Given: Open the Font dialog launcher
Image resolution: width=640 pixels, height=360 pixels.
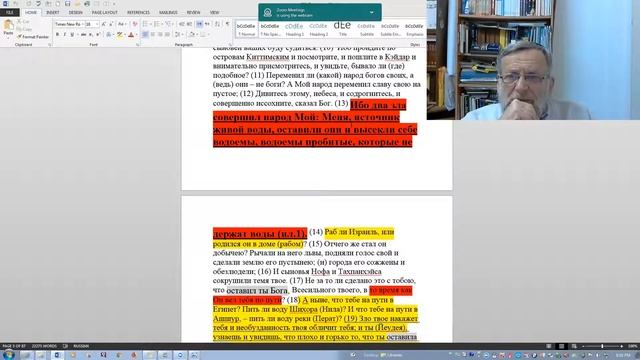Looking at the screenshot, I should pos(137,44).
